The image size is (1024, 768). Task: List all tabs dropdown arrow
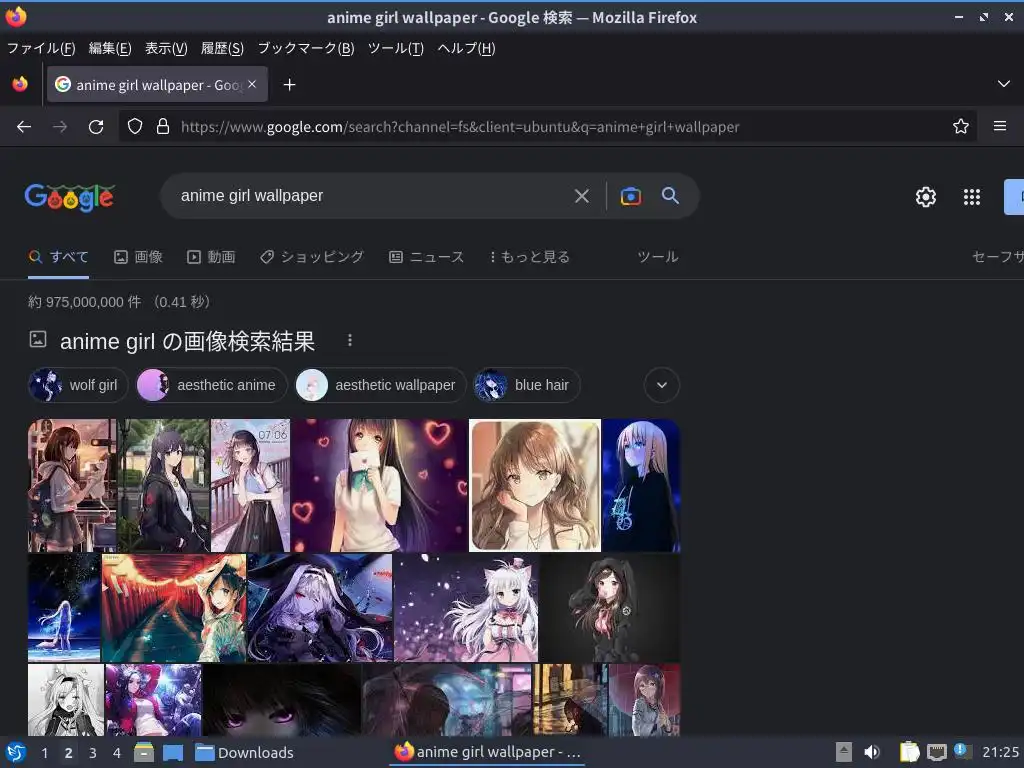1004,84
